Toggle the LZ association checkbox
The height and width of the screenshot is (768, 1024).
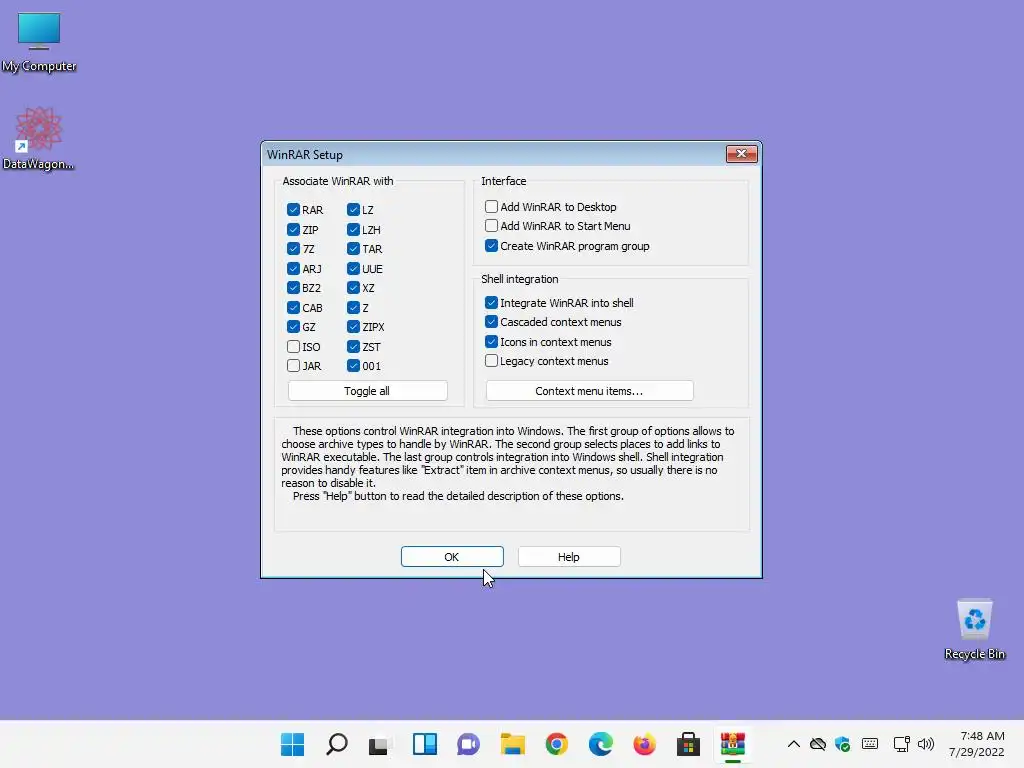tap(353, 210)
